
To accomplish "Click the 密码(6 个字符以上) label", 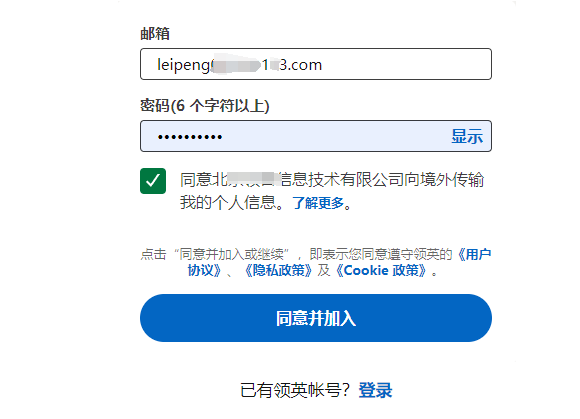I will (x=205, y=106).
